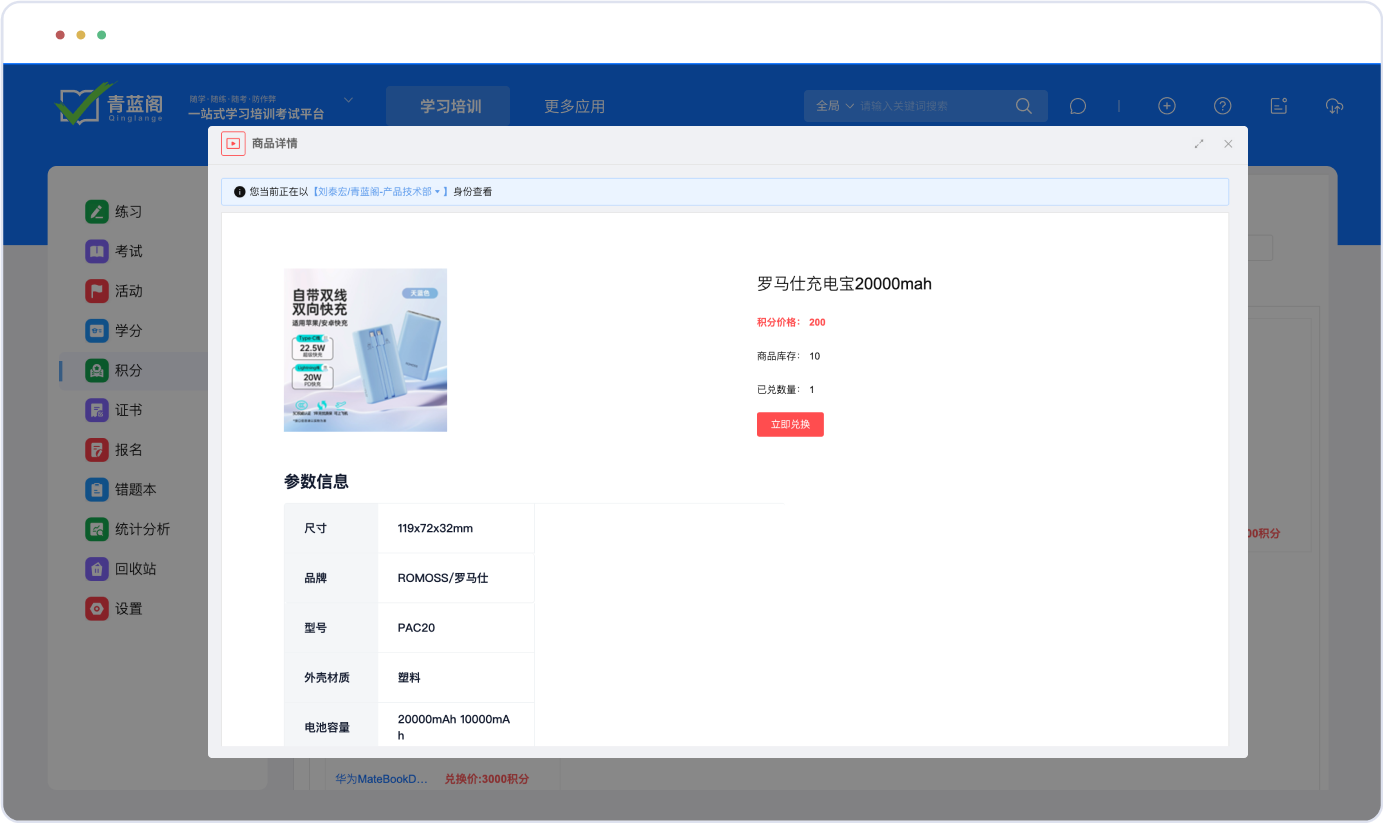Switch to the 学习培训 tab
Viewport: 1383px width, 823px height.
[450, 106]
